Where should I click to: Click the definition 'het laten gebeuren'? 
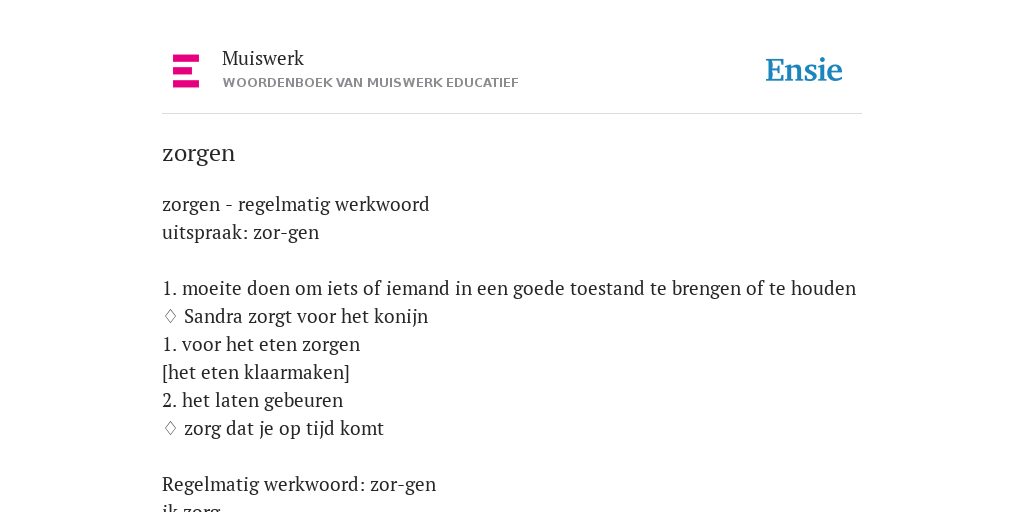(262, 400)
